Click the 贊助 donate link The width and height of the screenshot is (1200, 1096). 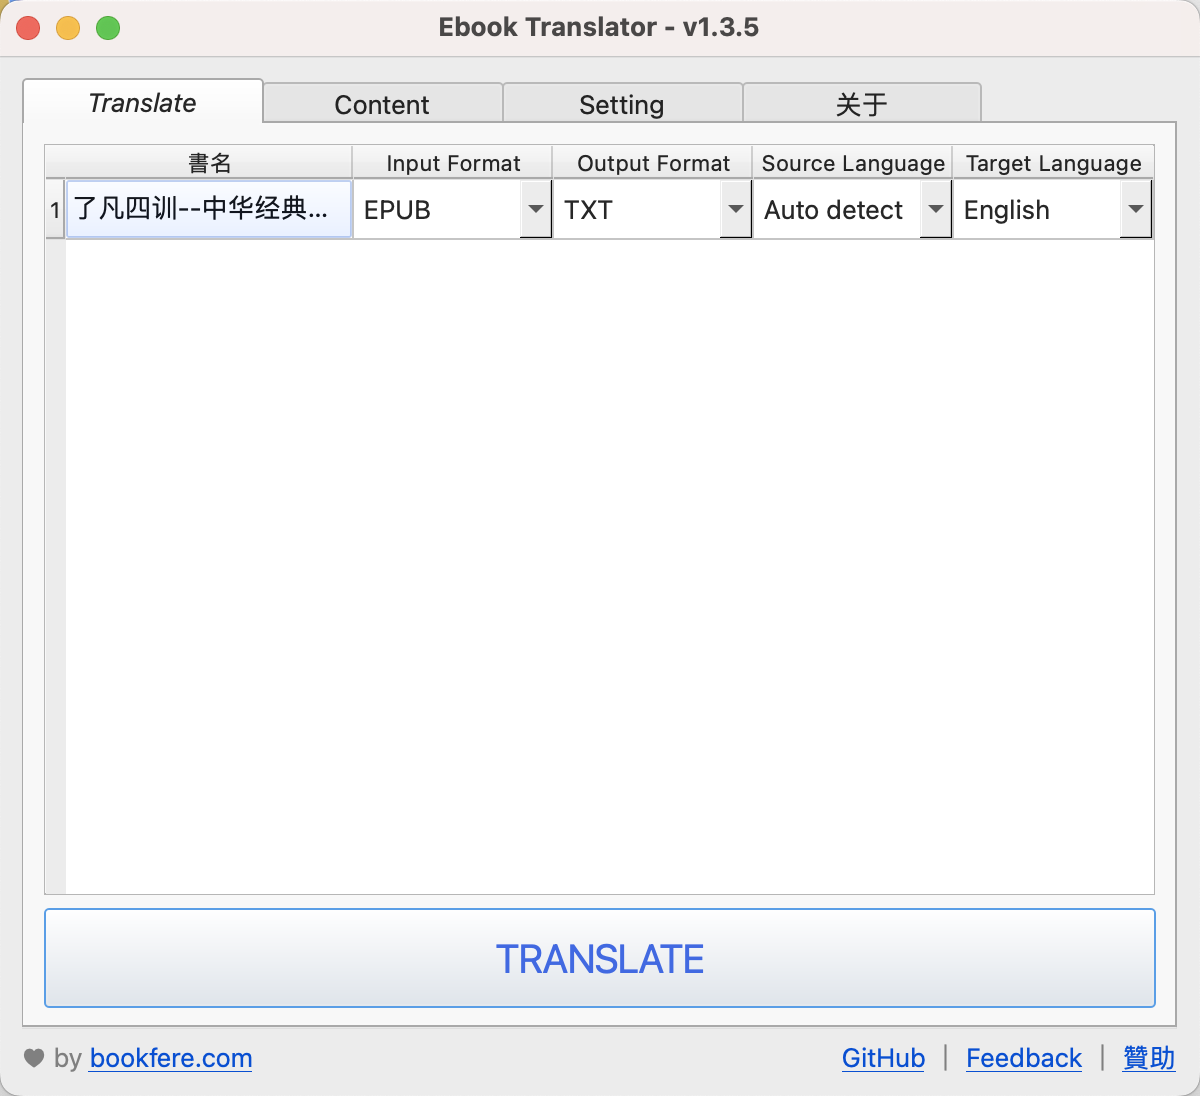[1148, 1058]
